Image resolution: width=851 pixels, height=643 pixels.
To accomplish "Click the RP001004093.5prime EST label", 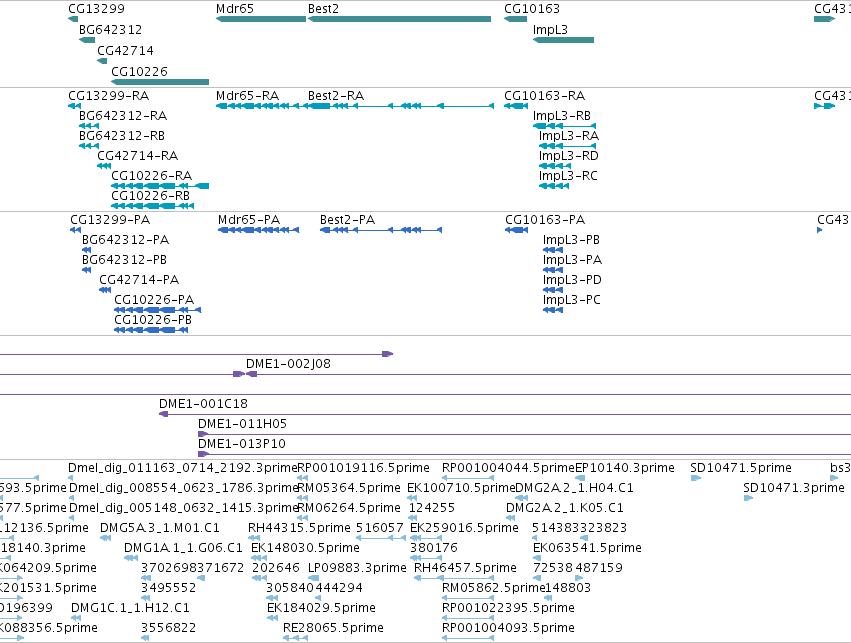I will [508, 628].
